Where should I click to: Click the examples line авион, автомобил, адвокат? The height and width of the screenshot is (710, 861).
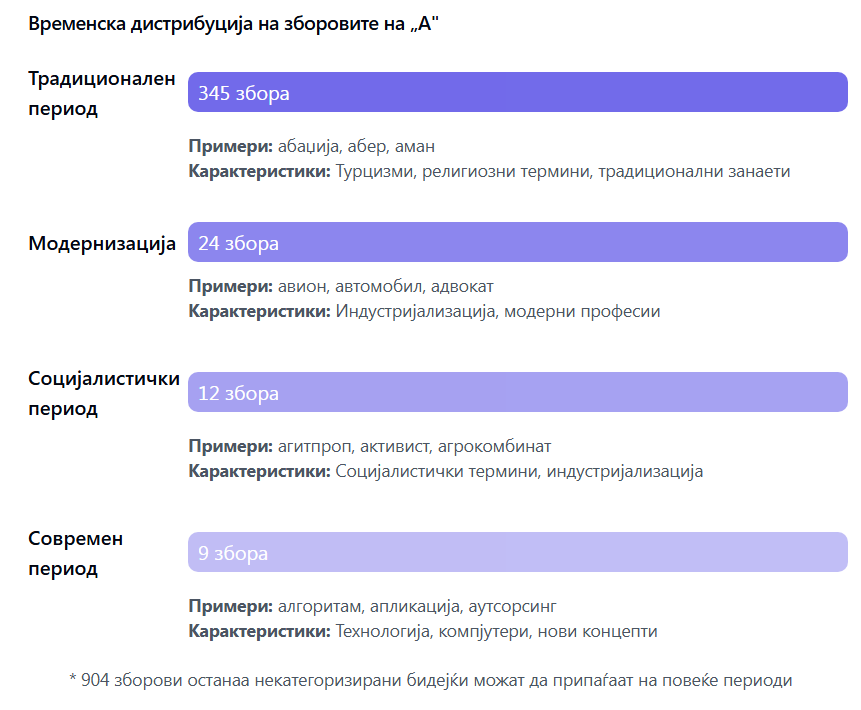(341, 286)
